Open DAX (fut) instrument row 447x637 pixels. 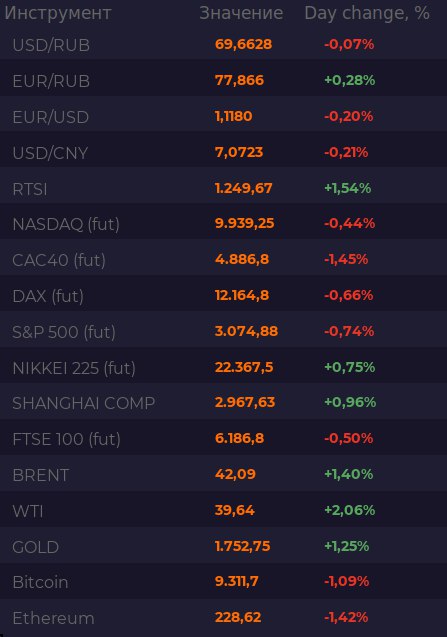click(224, 295)
